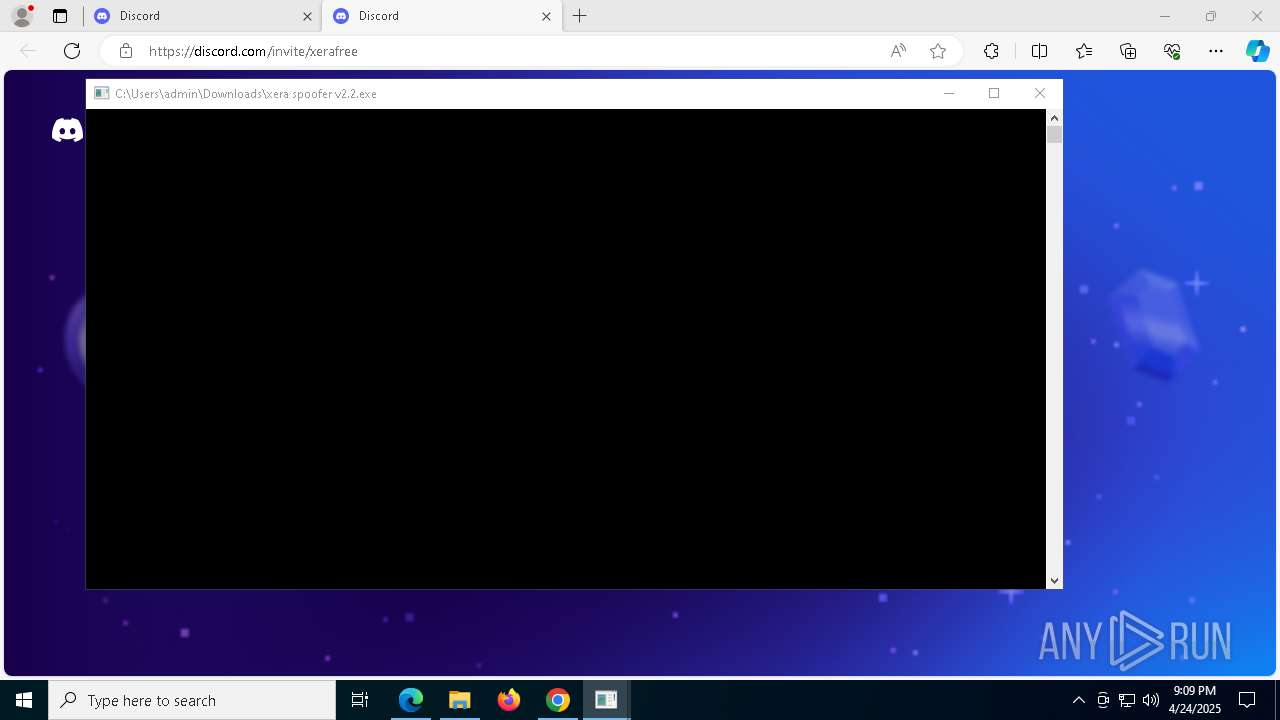
Task: Activate the Read aloud icon
Action: pos(898,51)
